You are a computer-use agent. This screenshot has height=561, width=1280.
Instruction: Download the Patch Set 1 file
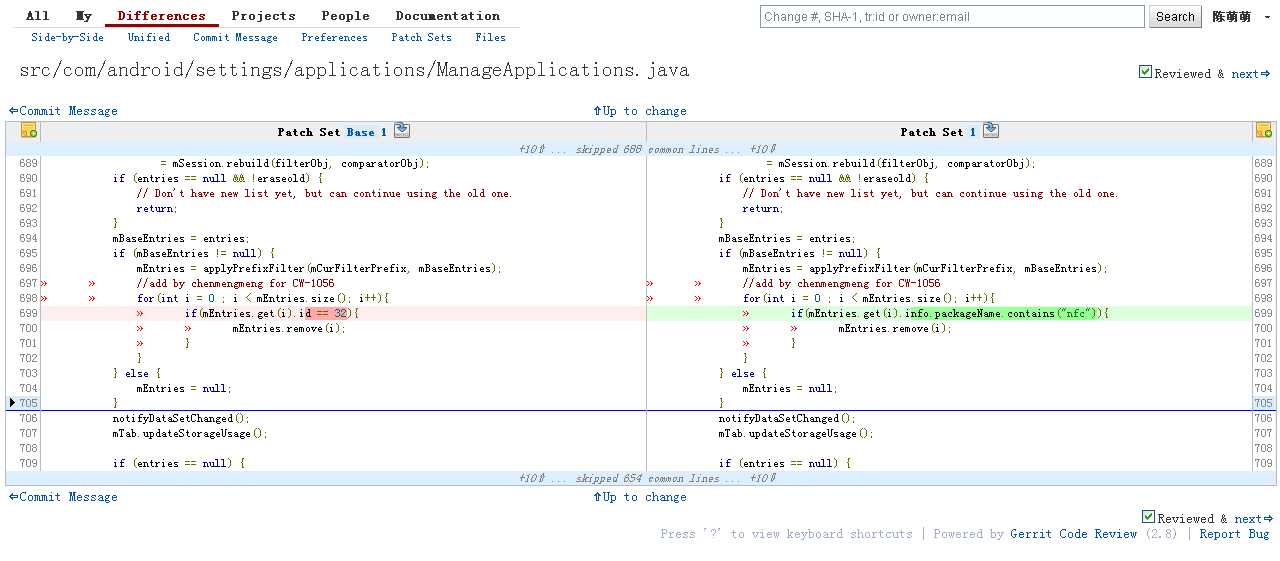point(991,130)
